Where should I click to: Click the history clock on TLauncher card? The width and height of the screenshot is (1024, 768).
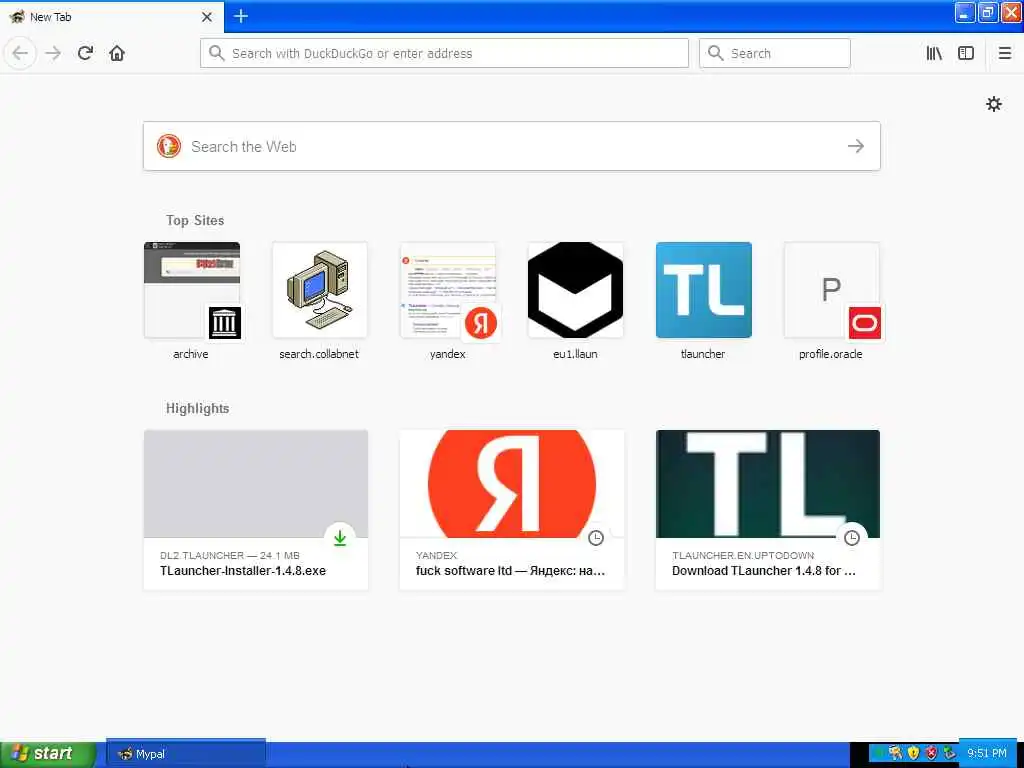(x=852, y=538)
